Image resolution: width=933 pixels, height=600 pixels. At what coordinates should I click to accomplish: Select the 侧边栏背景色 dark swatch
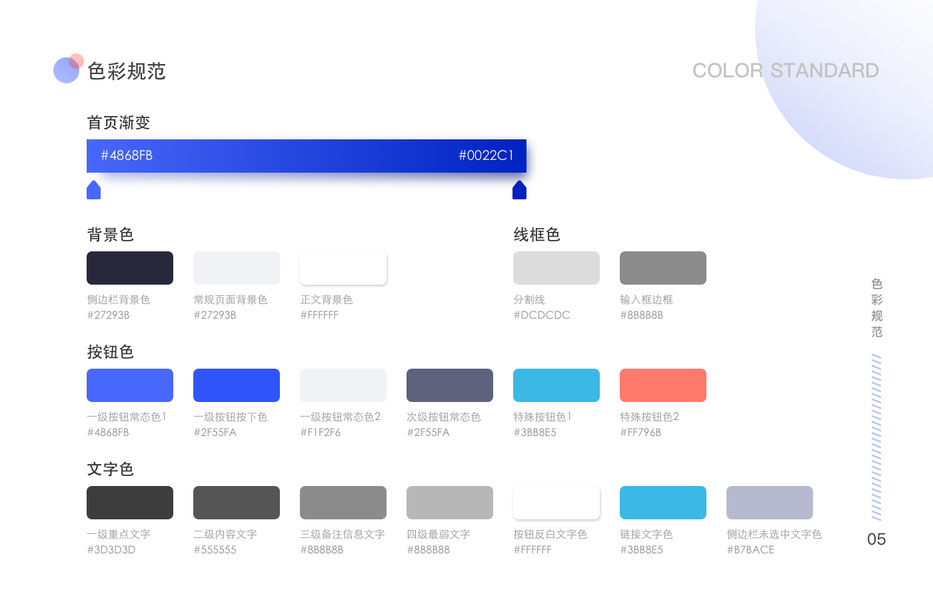pos(130,268)
